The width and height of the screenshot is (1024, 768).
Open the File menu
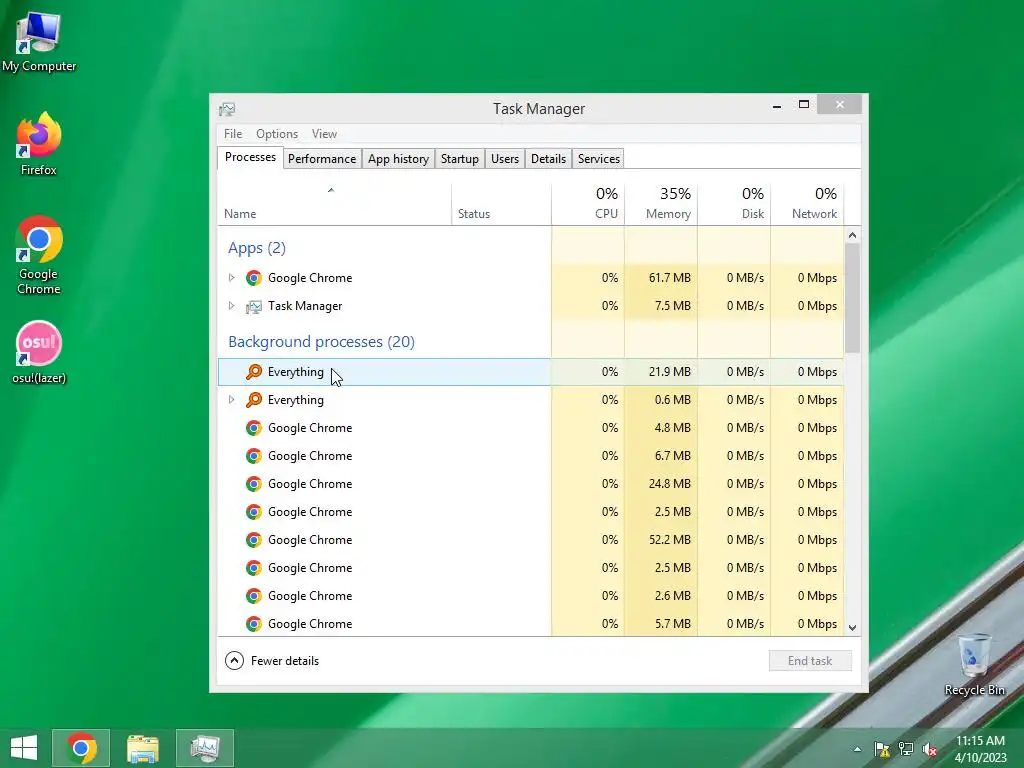(x=233, y=134)
